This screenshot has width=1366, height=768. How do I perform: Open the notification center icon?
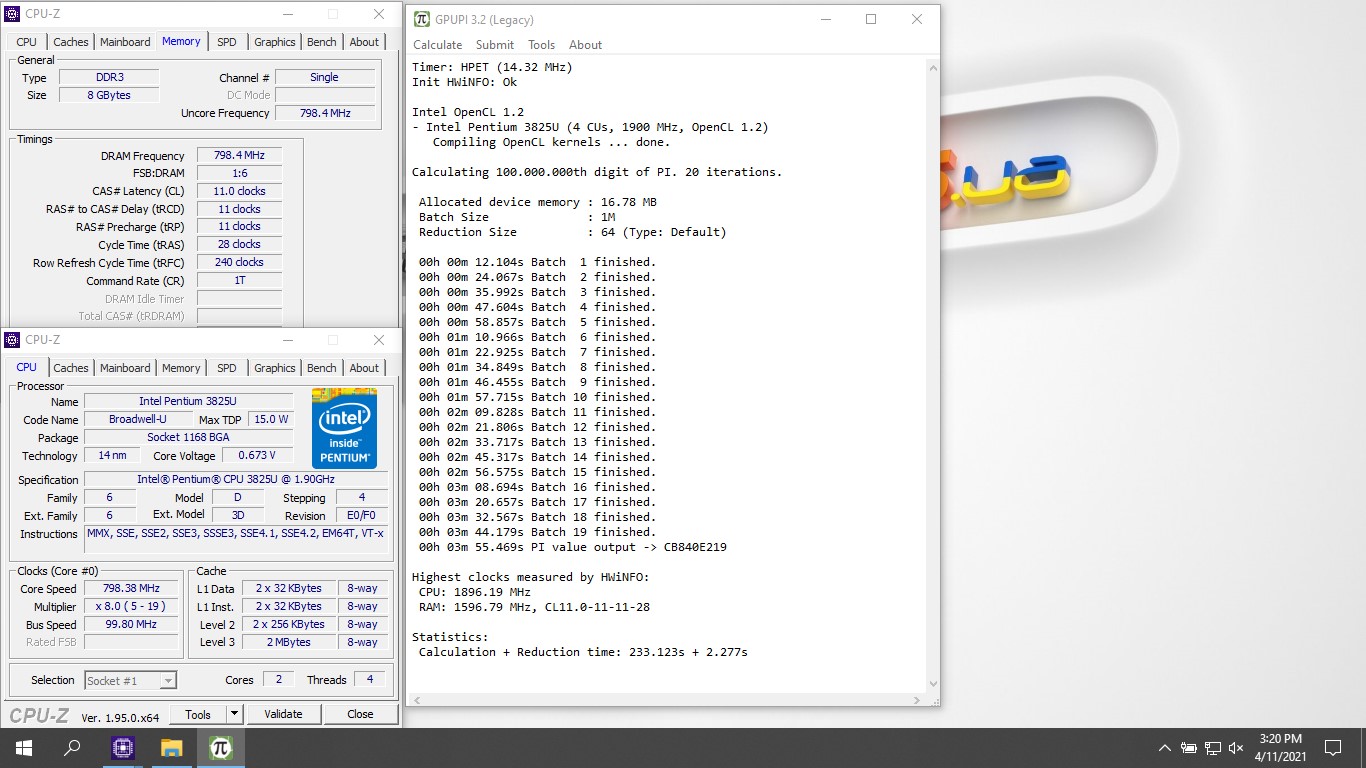click(x=1332, y=747)
